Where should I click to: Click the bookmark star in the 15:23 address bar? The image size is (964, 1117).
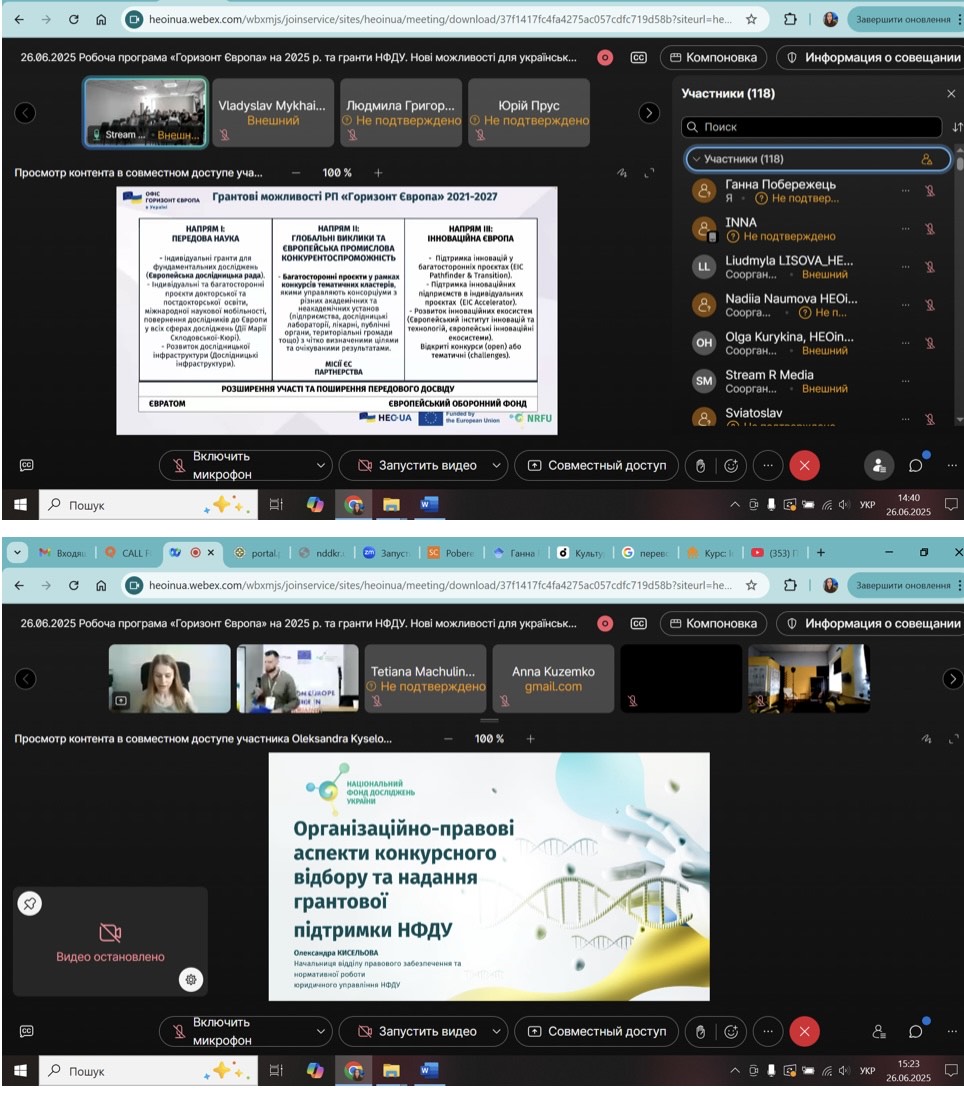point(751,586)
